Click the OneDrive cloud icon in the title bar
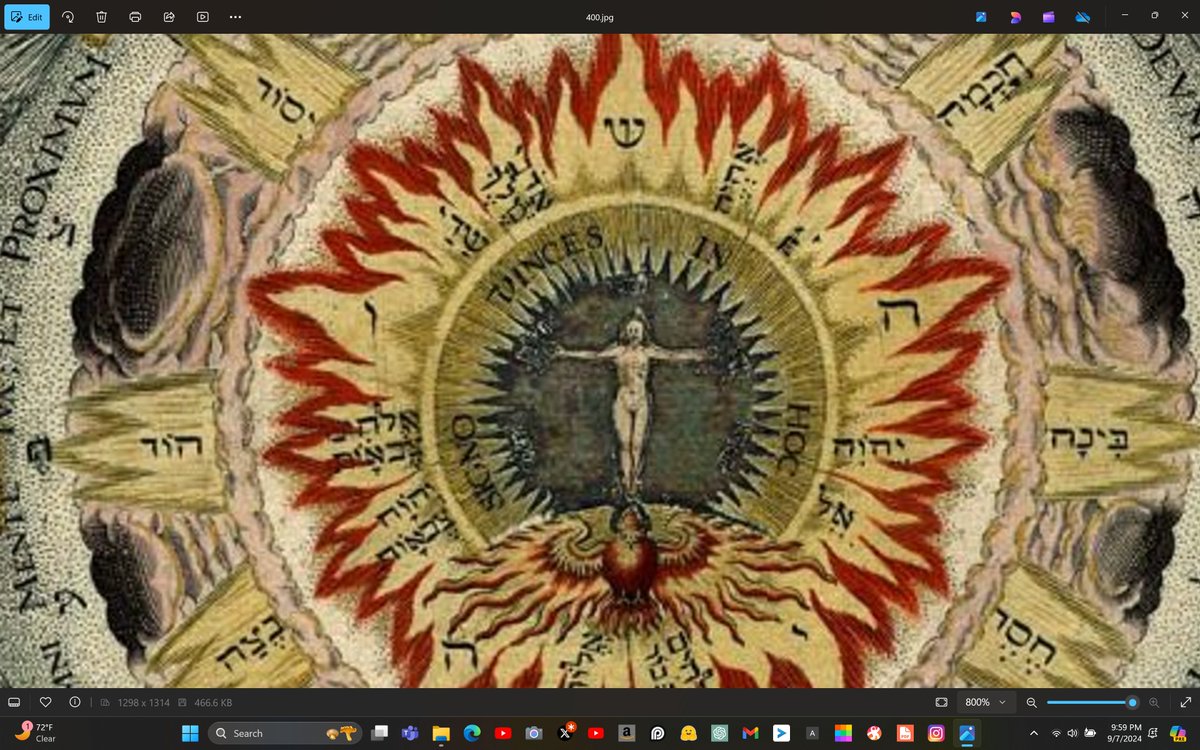The width and height of the screenshot is (1200, 750). point(1082,17)
